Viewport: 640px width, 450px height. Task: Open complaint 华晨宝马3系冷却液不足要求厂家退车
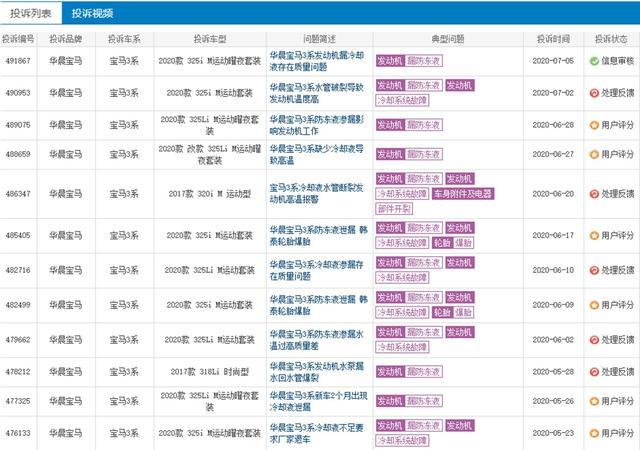317,433
